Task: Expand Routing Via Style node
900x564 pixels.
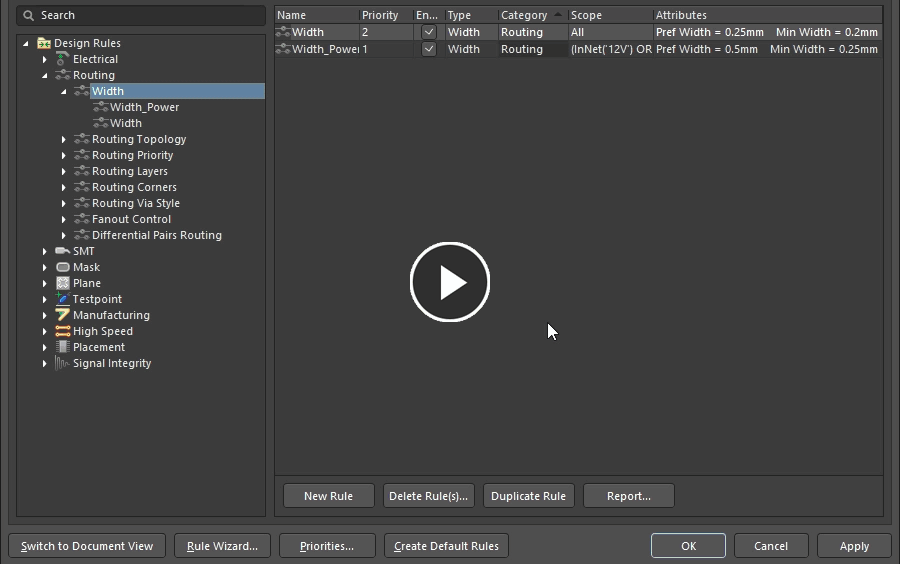Action: click(64, 204)
